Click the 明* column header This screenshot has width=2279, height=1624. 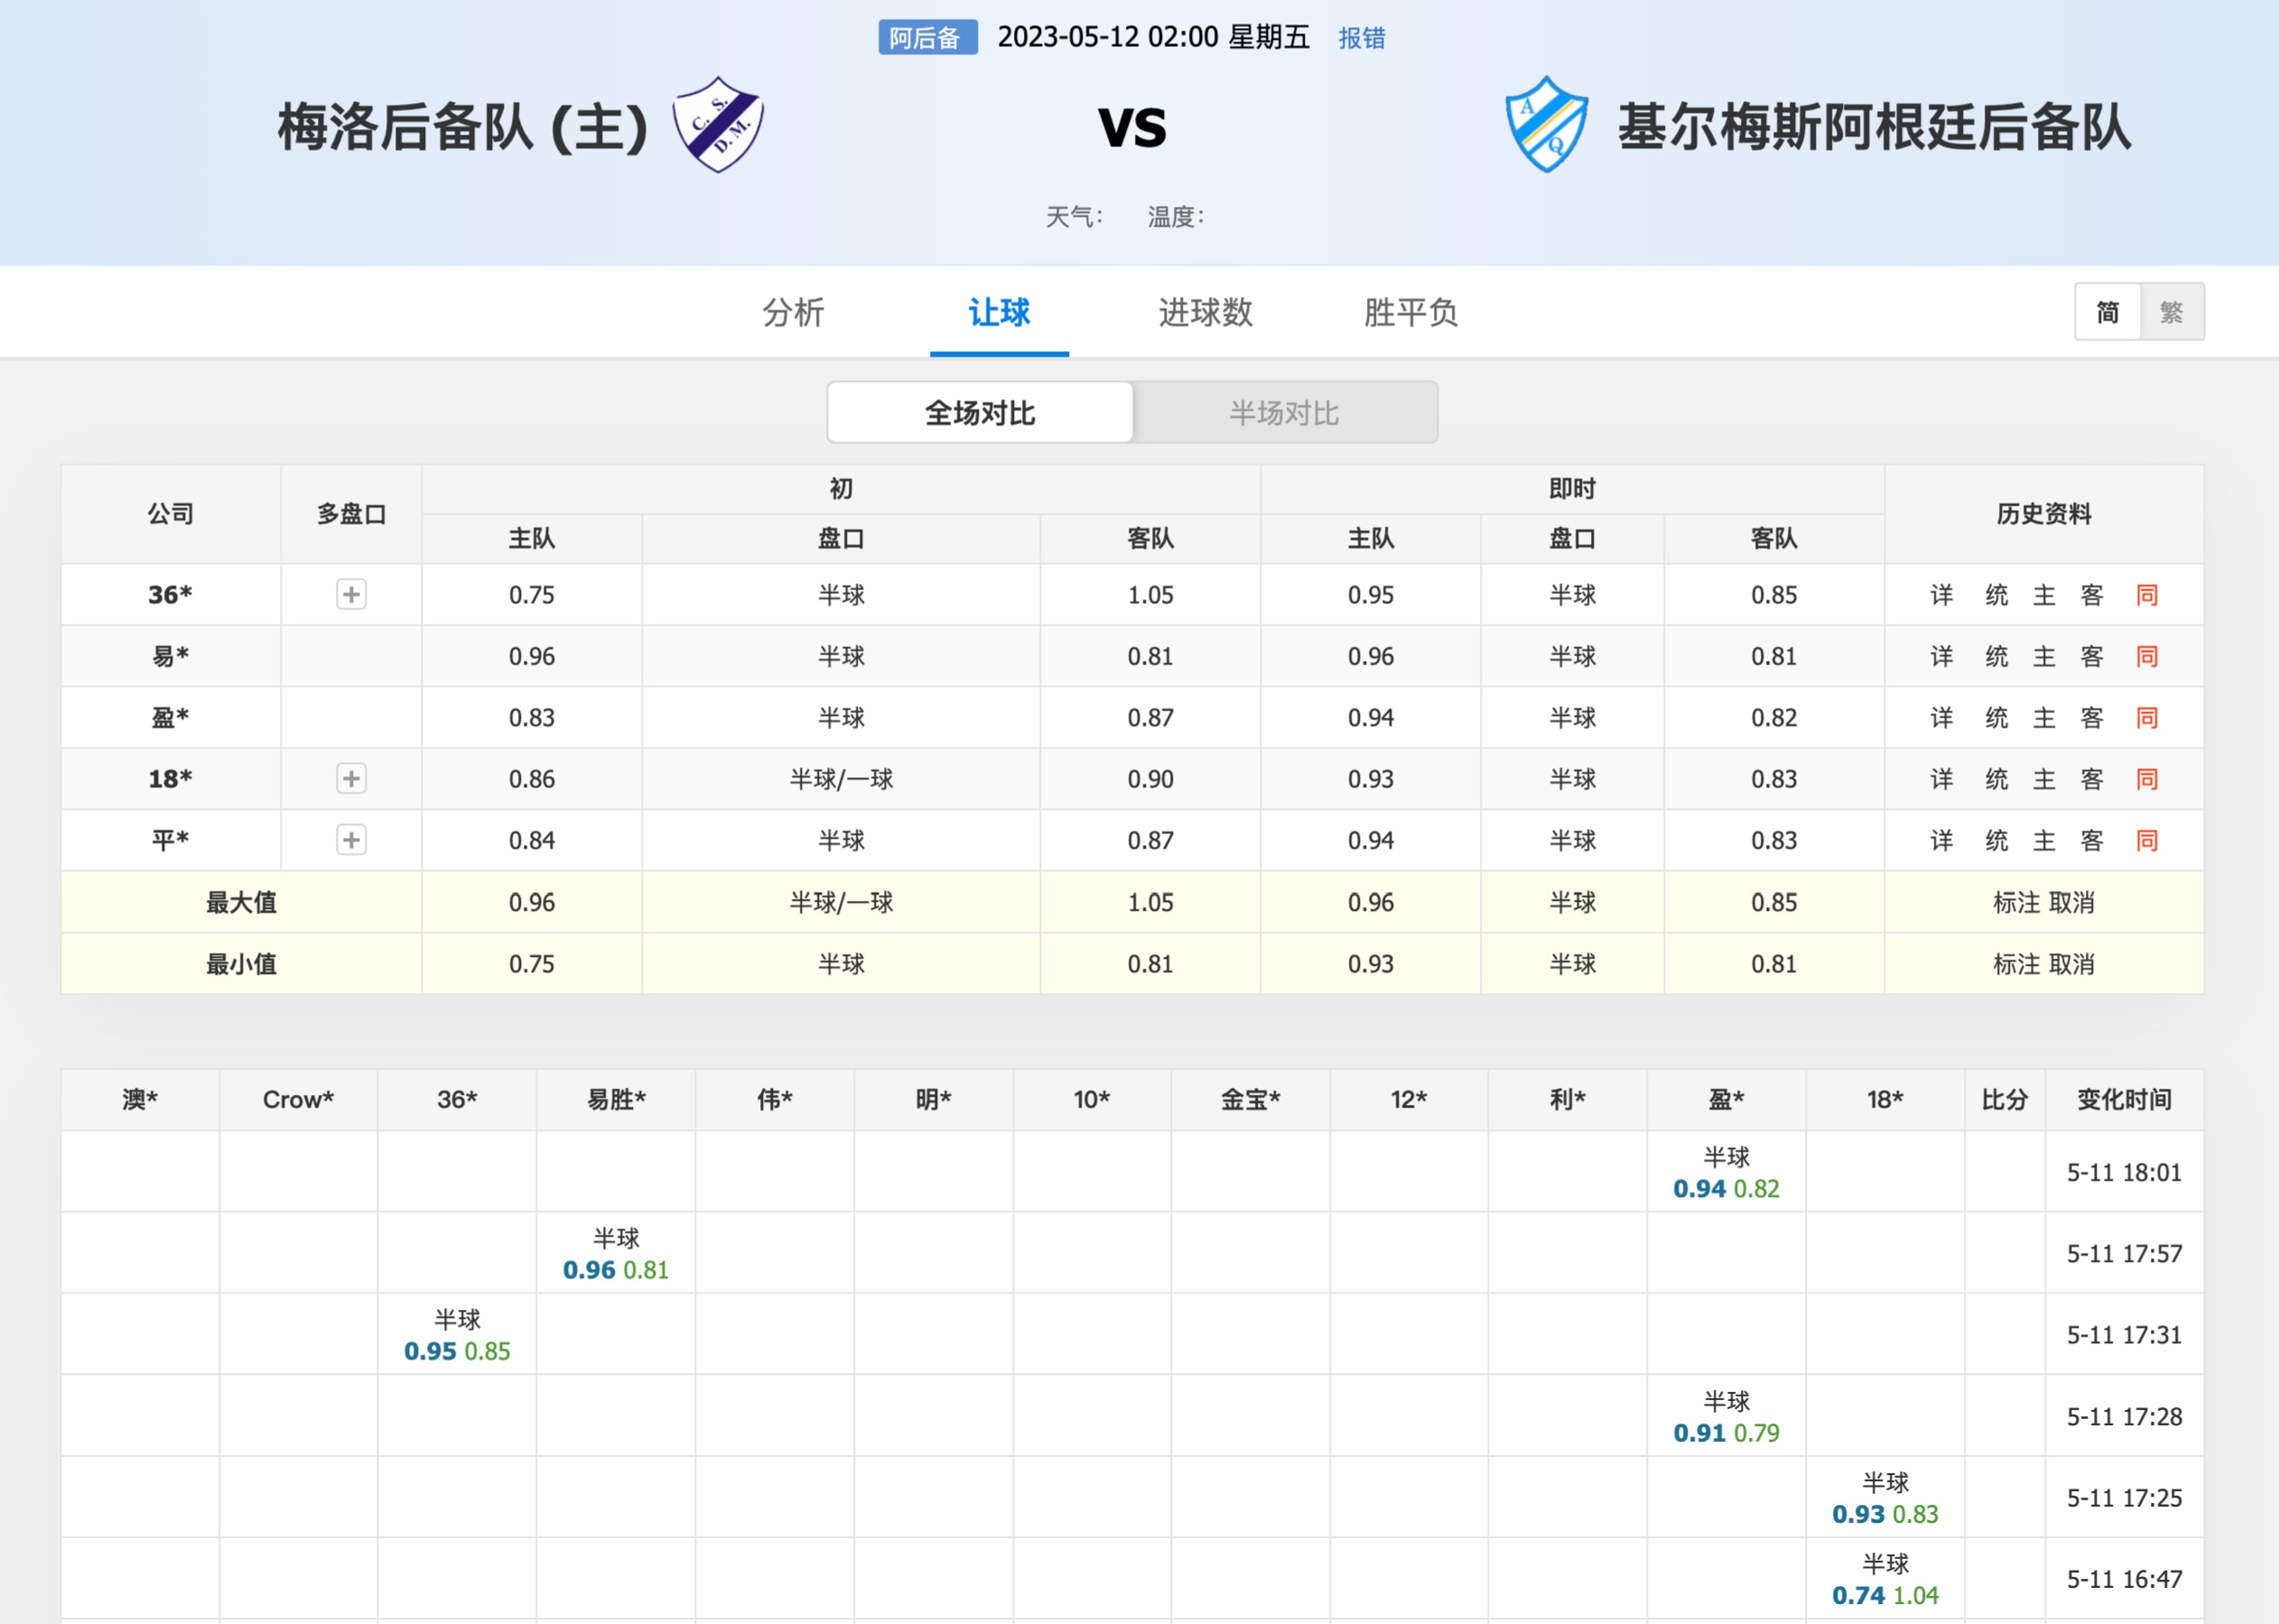click(x=933, y=1100)
